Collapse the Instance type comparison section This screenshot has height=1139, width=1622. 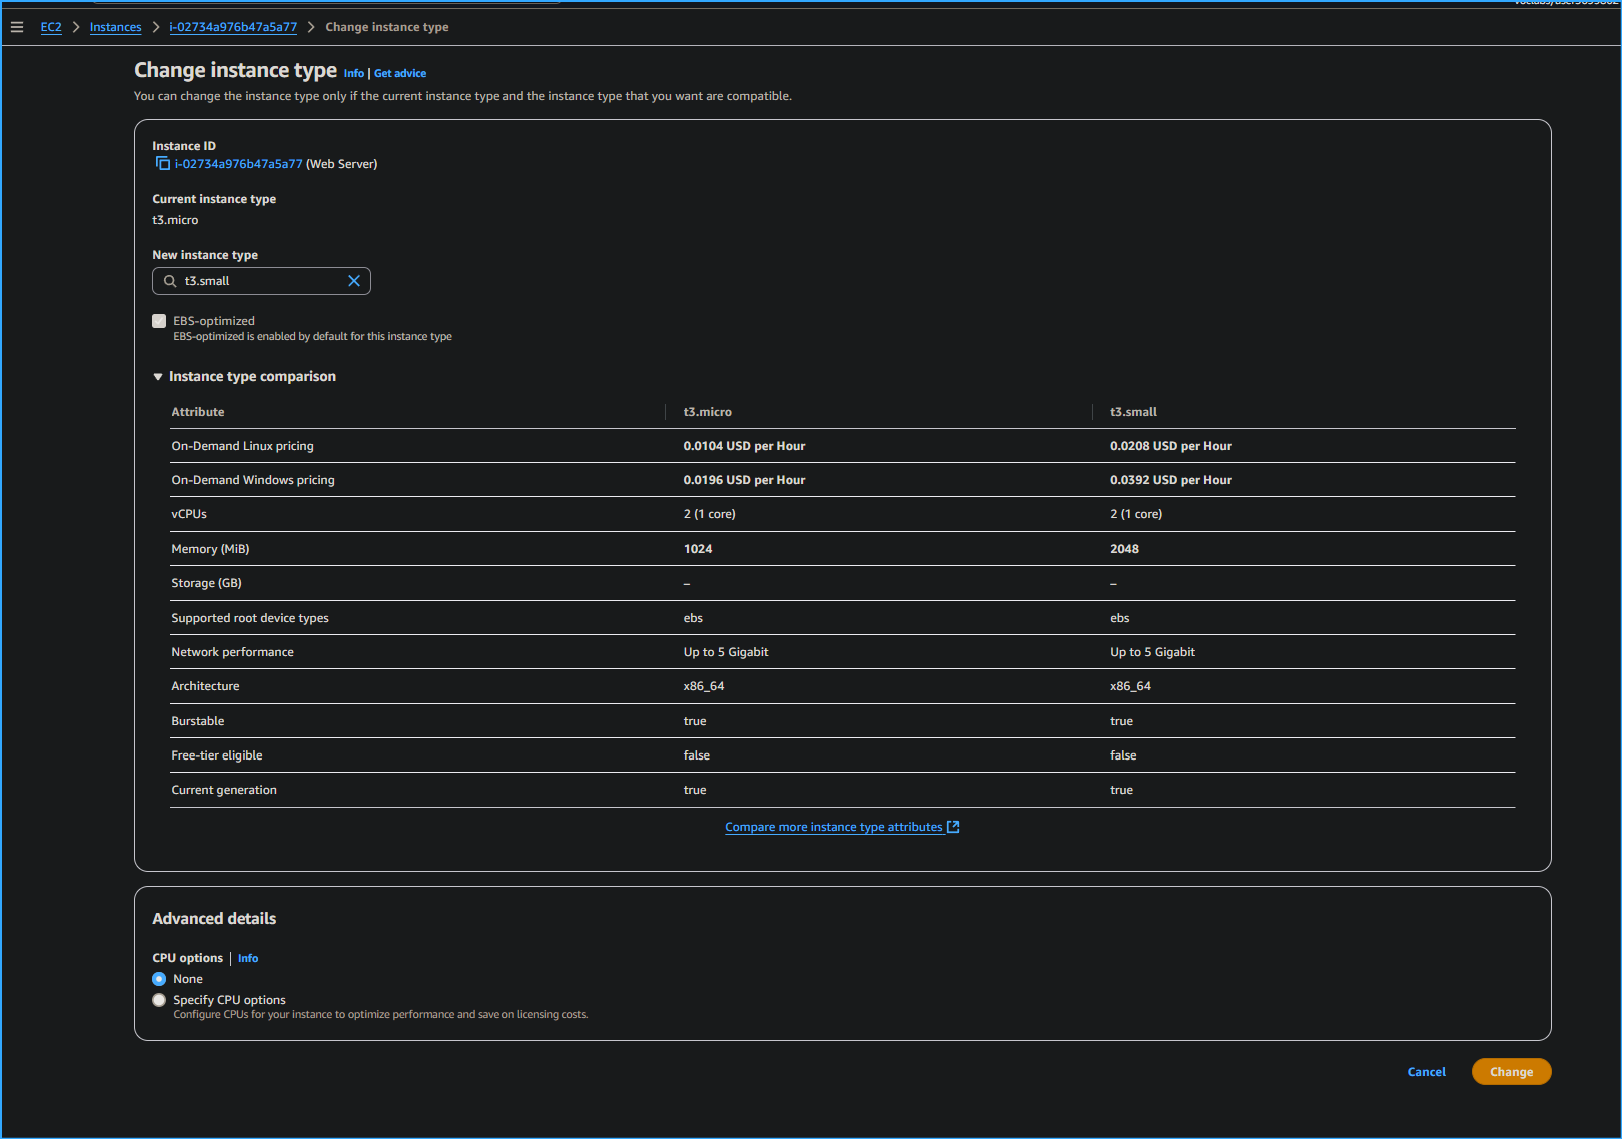pyautogui.click(x=158, y=376)
